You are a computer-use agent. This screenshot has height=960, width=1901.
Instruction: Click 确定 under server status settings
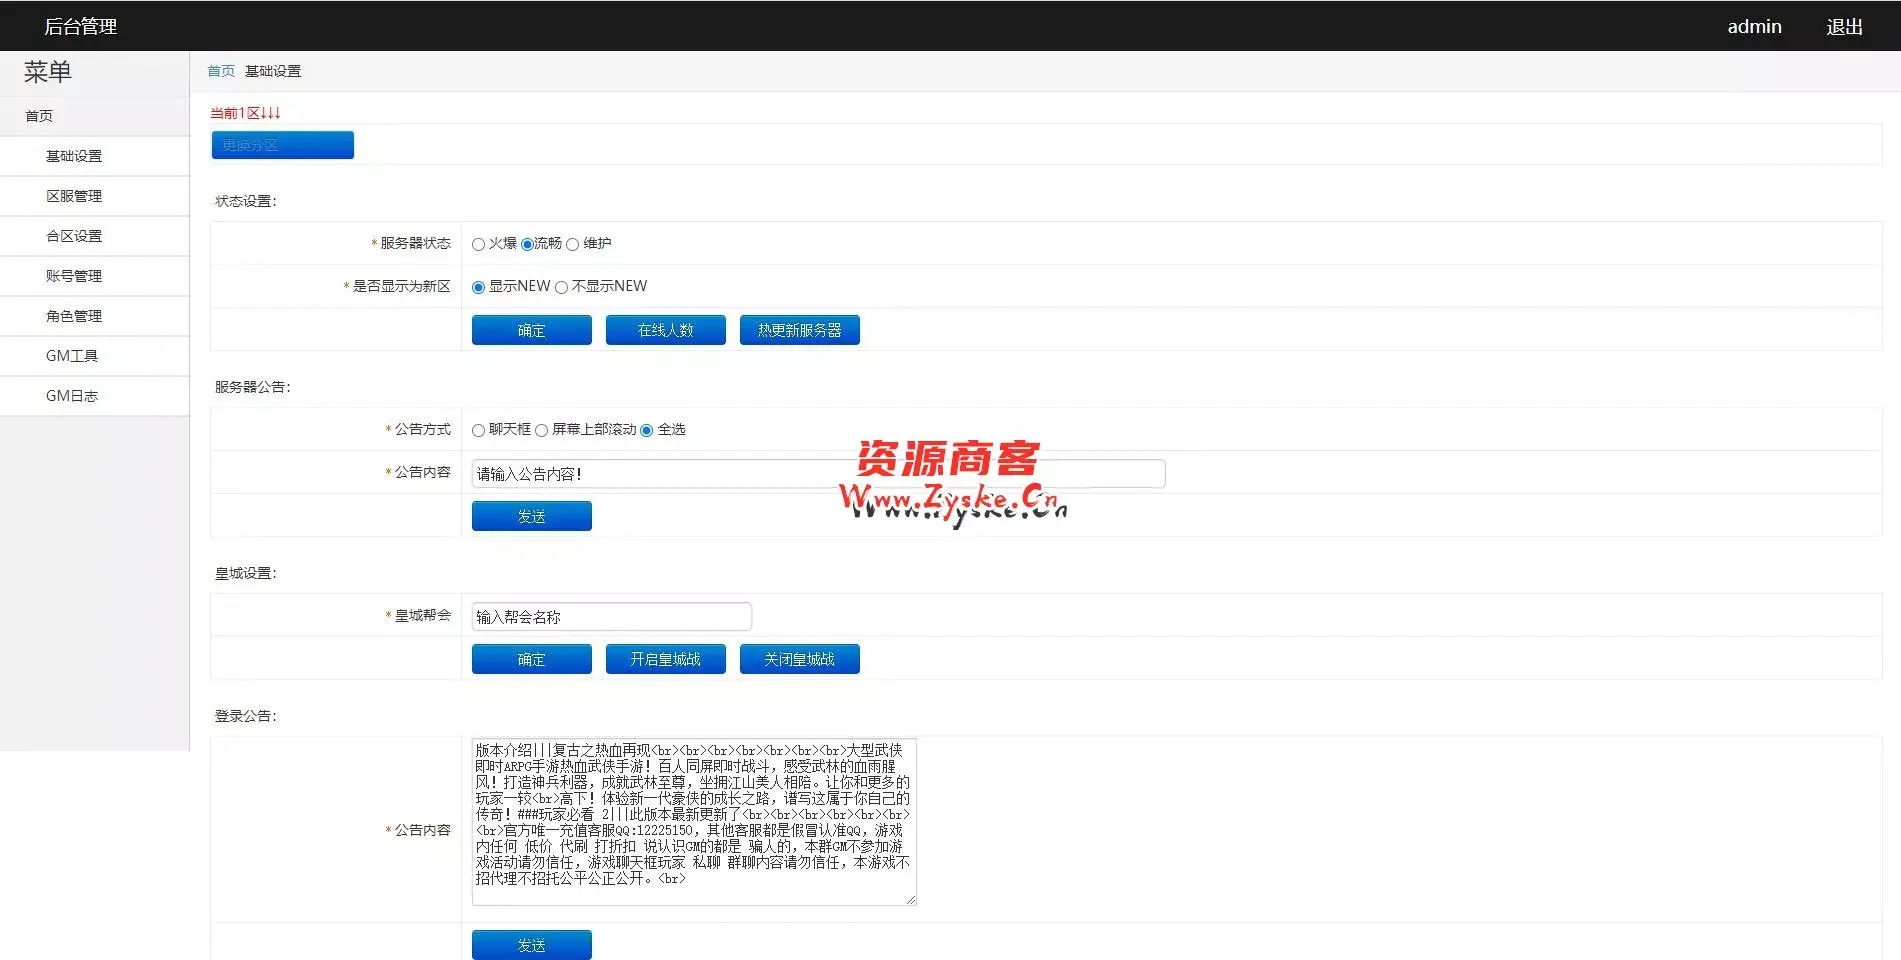[x=532, y=330]
